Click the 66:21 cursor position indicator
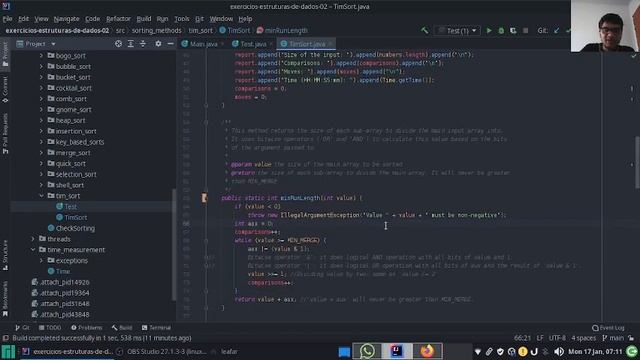Viewport: 640px width, 360px height. tap(522, 338)
